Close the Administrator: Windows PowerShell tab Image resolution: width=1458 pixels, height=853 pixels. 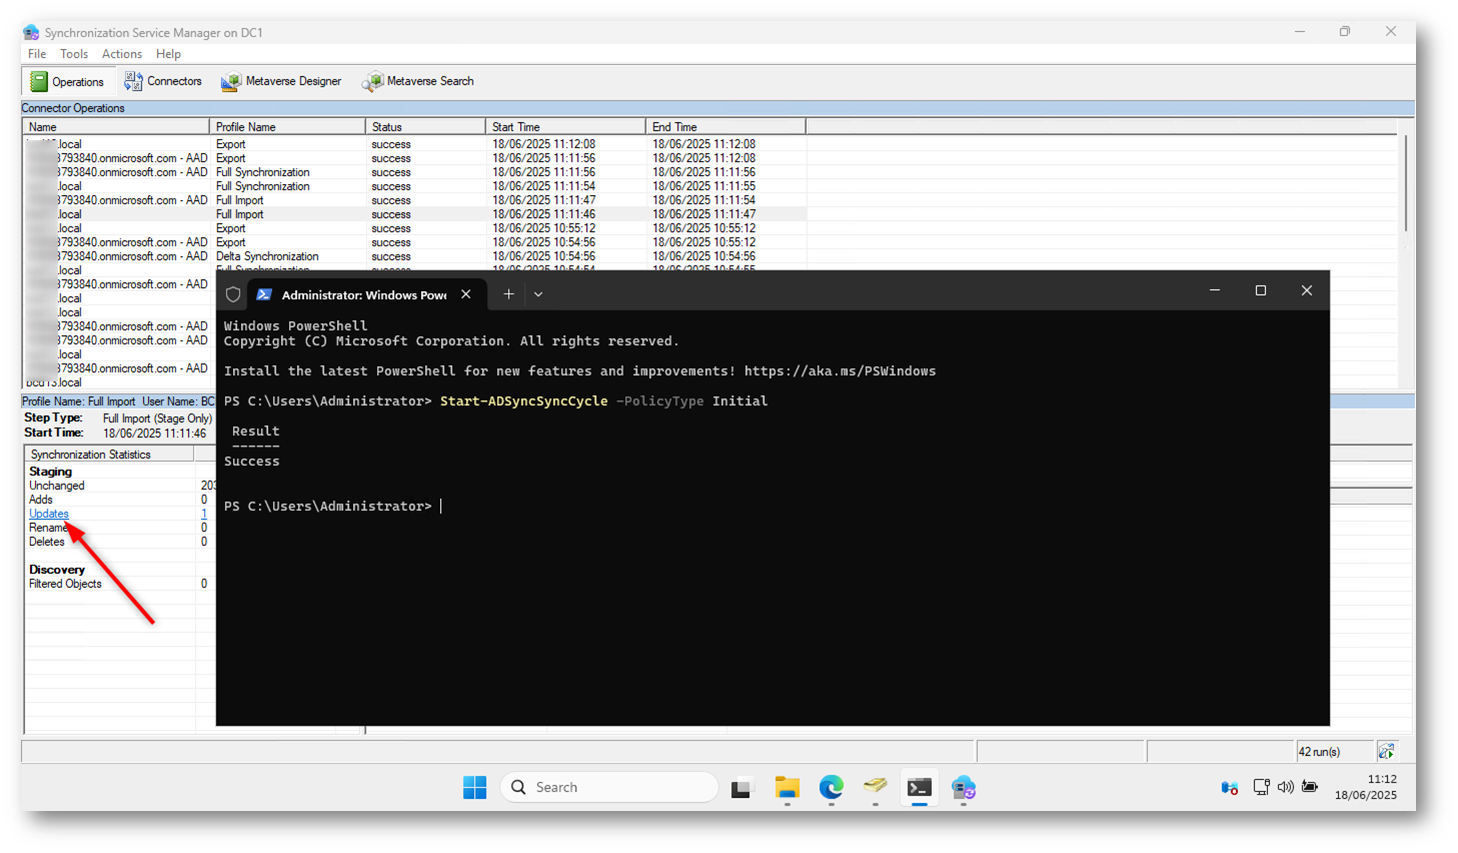[x=466, y=294]
